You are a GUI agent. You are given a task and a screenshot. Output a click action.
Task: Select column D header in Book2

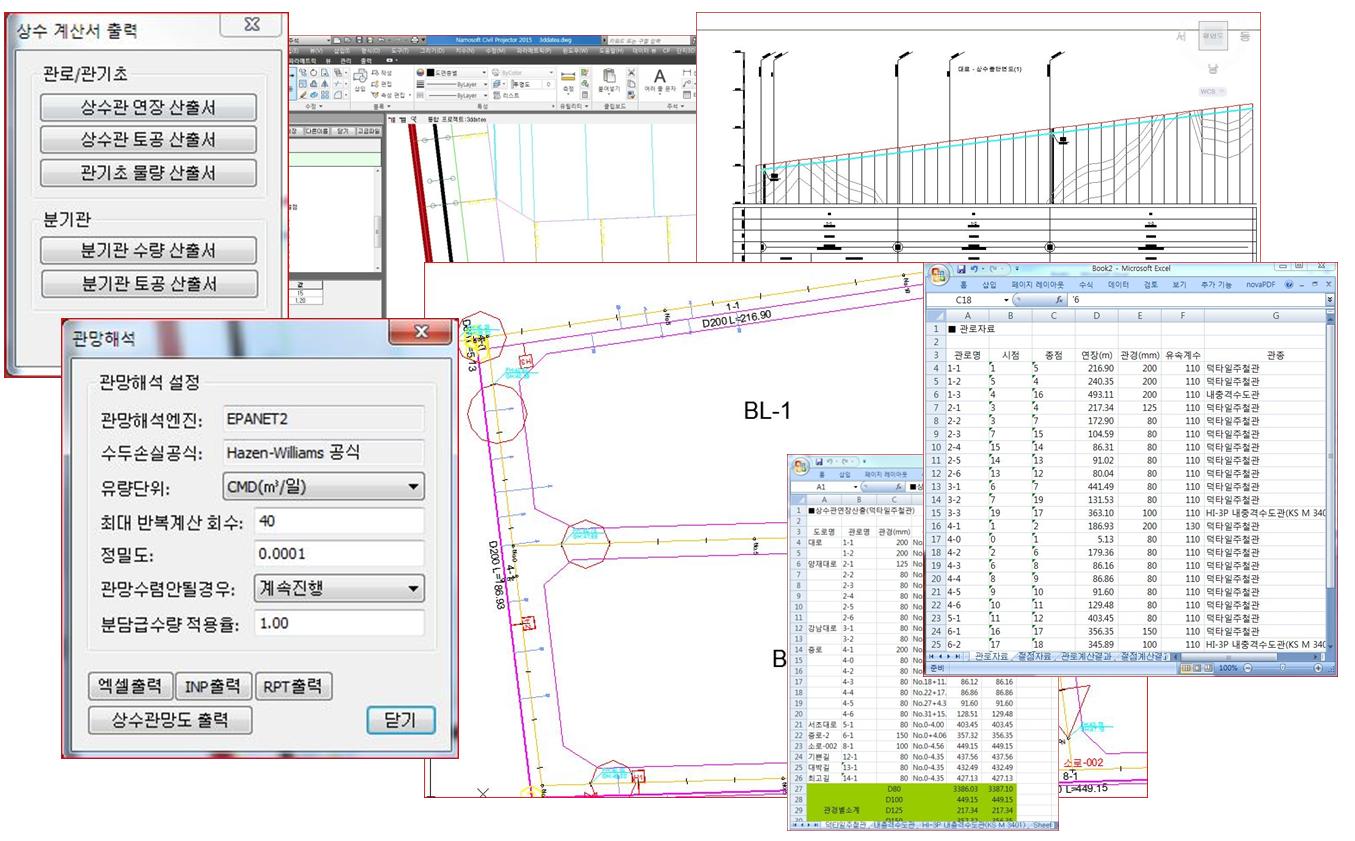tap(1097, 315)
